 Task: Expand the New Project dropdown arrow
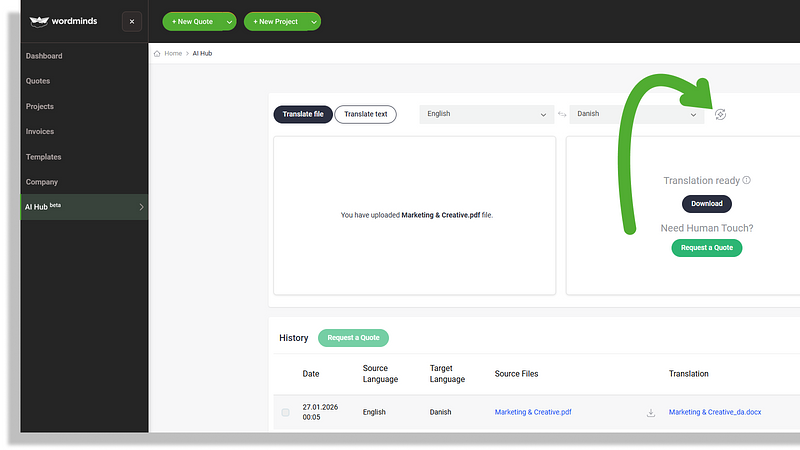pos(315,21)
